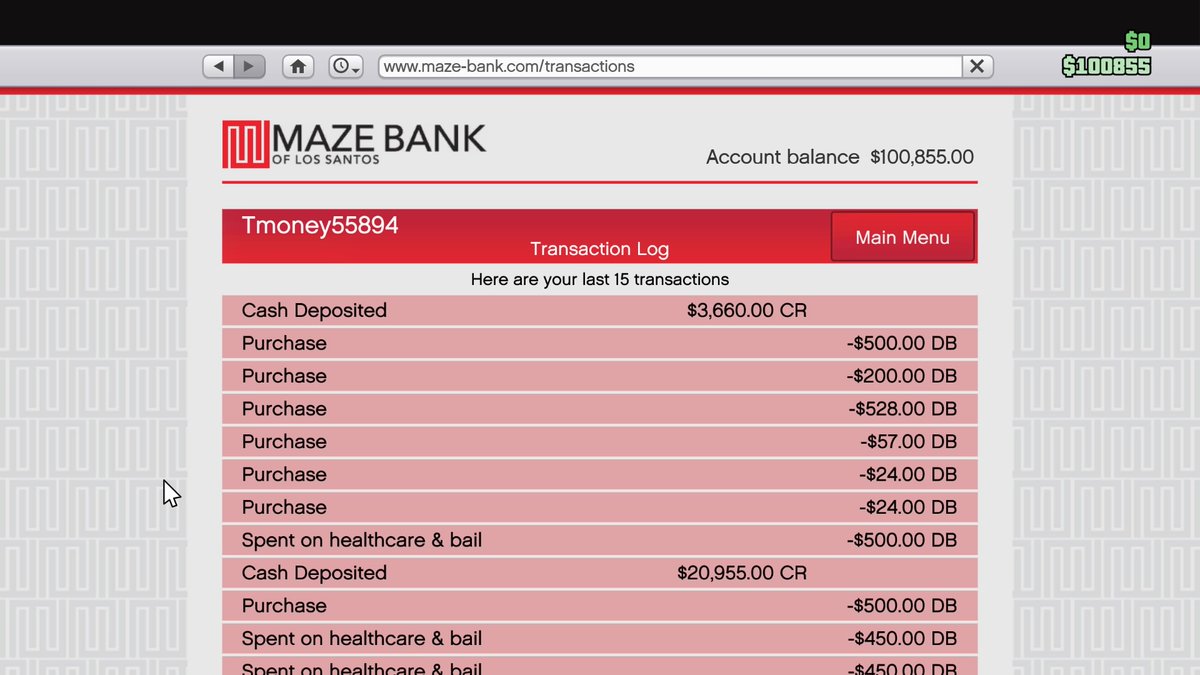Click the browser back arrow
This screenshot has height=675, width=1200.
click(218, 67)
